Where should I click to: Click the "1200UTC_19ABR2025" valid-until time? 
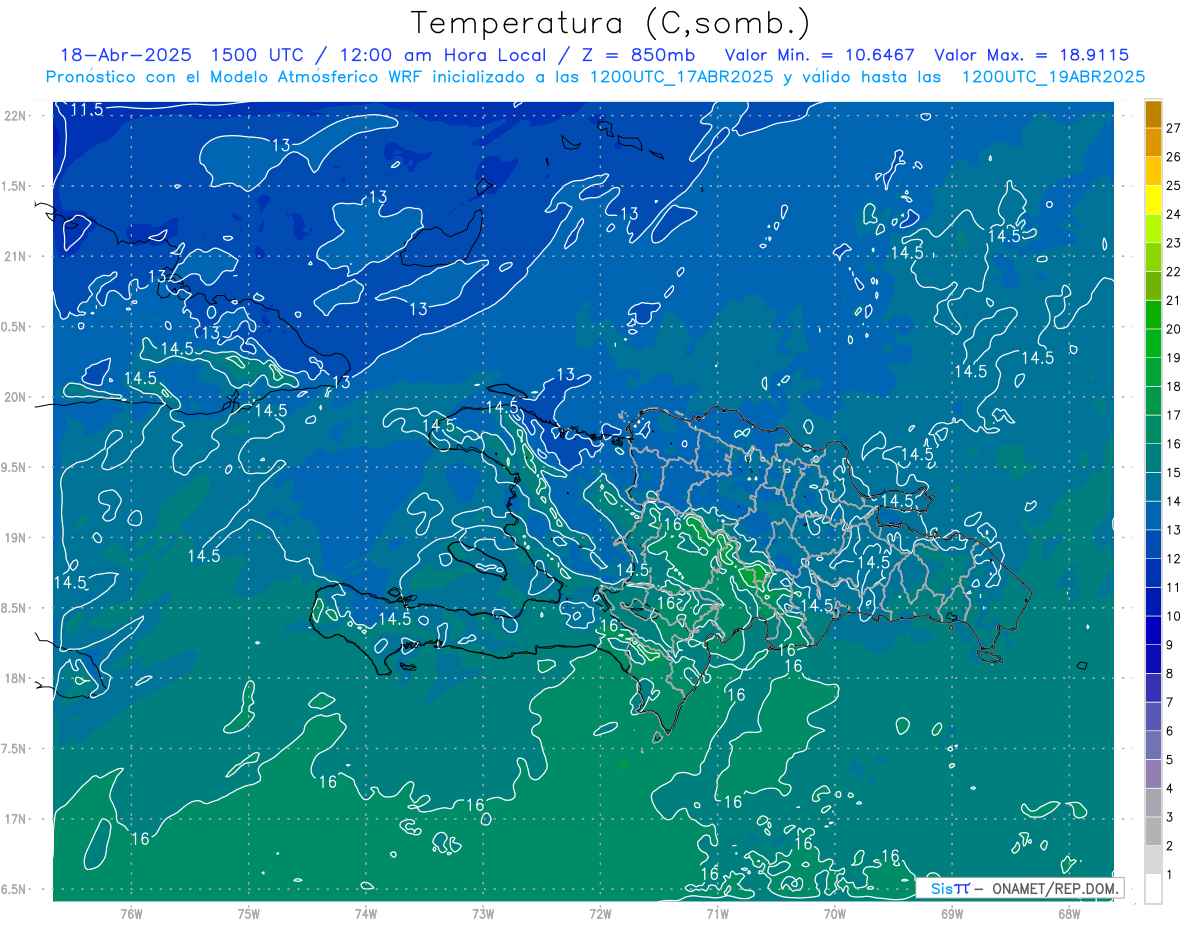coord(1053,76)
